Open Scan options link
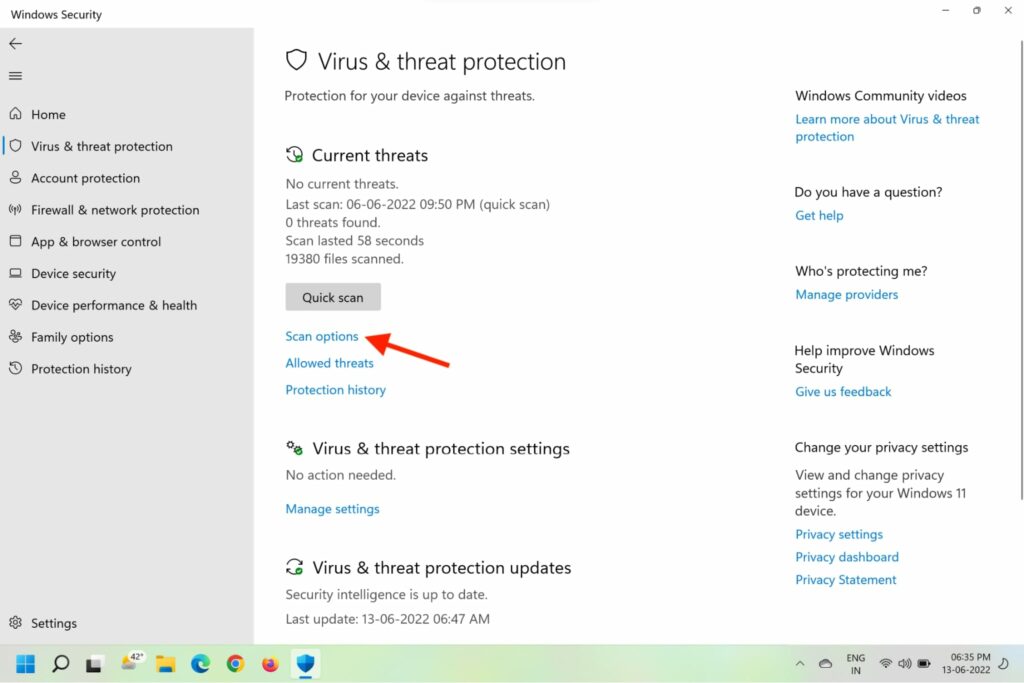Image resolution: width=1024 pixels, height=683 pixels. (322, 337)
